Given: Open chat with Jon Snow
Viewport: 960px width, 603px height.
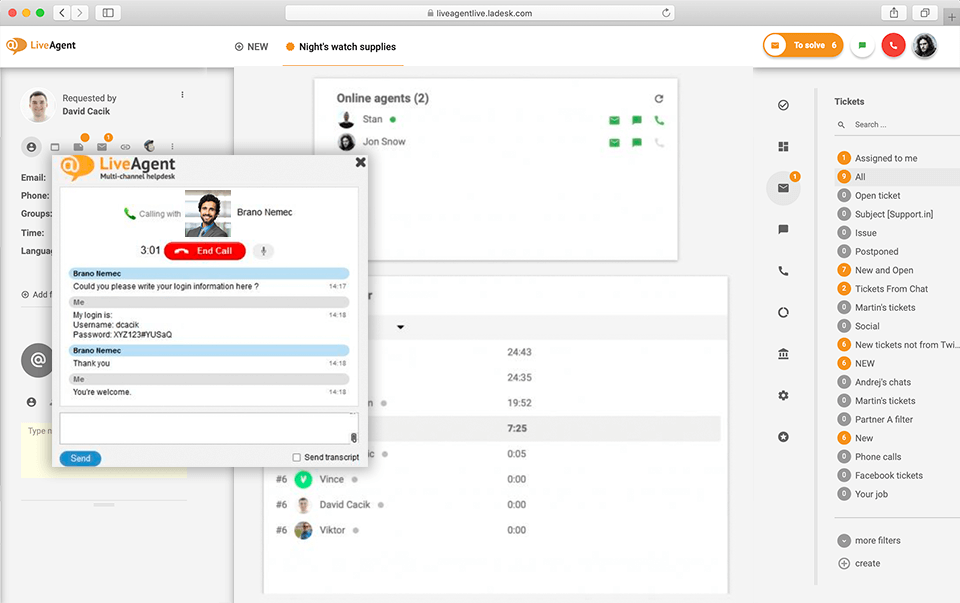Looking at the screenshot, I should point(636,142).
